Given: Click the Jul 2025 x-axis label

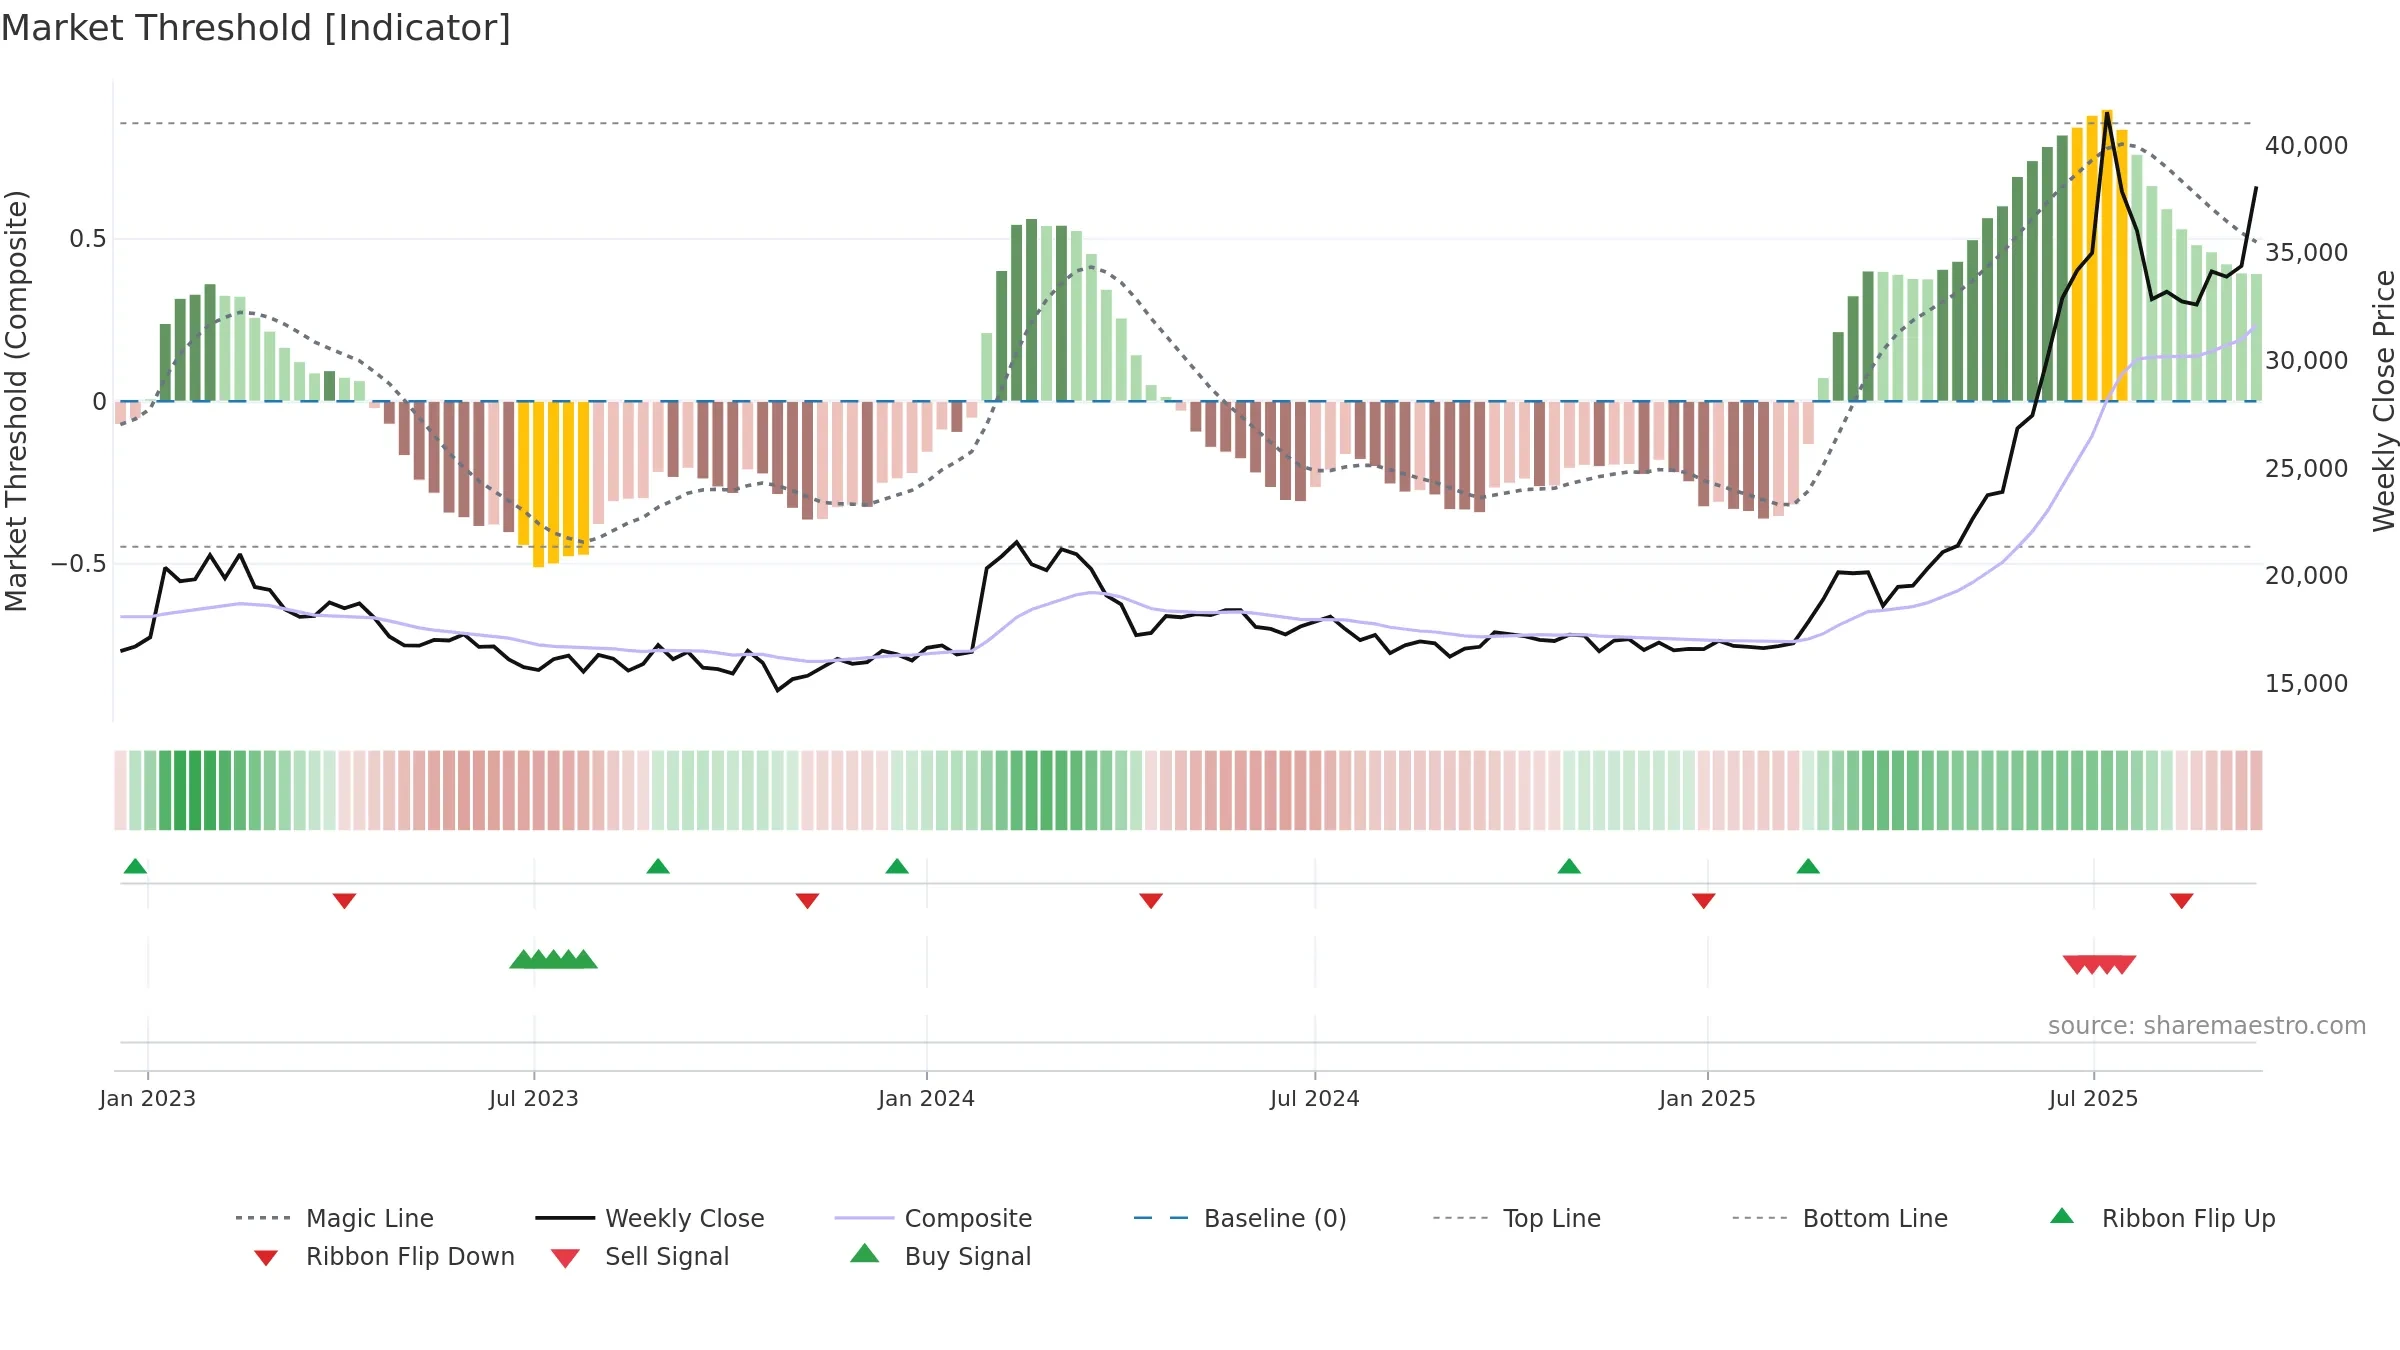Looking at the screenshot, I should [x=2094, y=1099].
